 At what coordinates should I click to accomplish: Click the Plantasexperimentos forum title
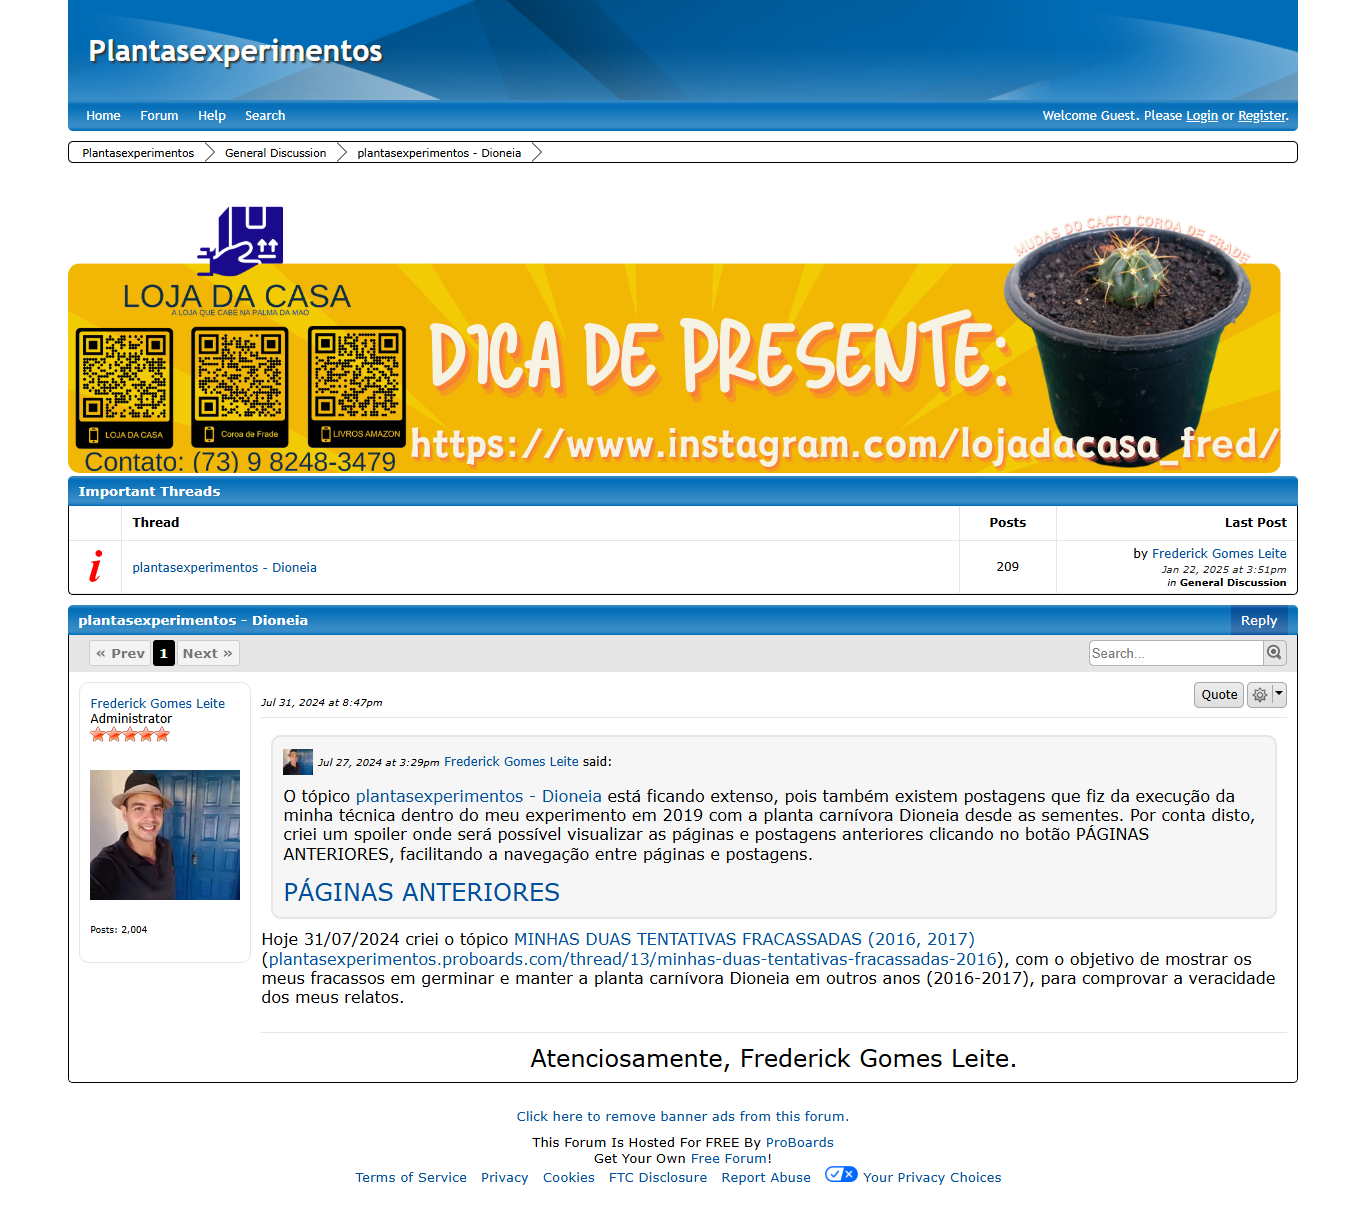[x=235, y=51]
